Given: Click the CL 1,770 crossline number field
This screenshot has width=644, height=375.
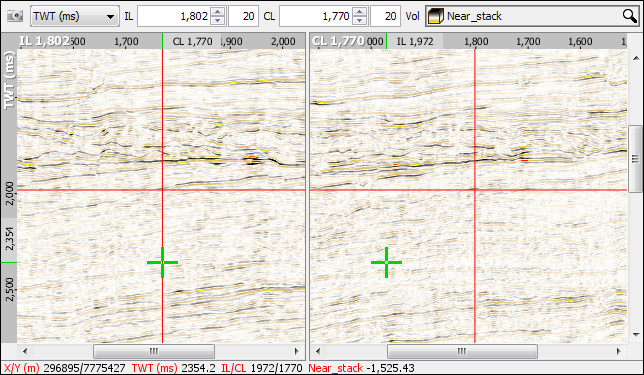Looking at the screenshot, I should click(x=316, y=16).
